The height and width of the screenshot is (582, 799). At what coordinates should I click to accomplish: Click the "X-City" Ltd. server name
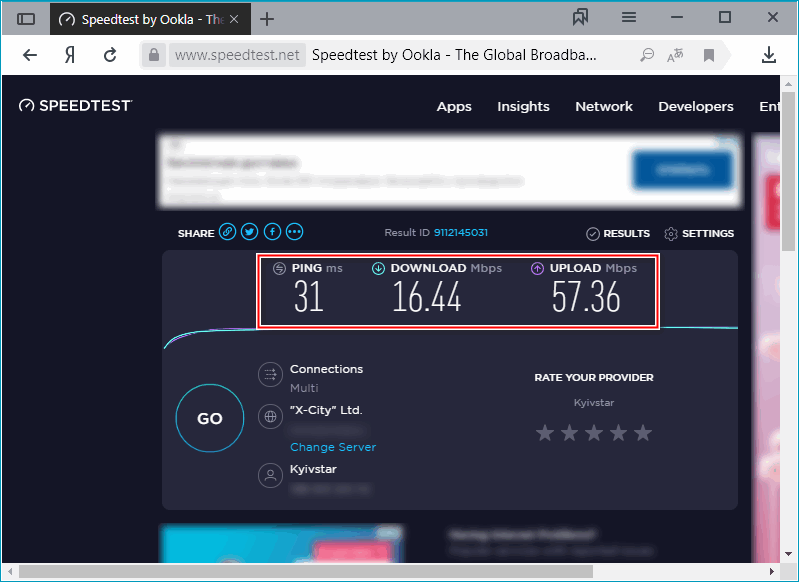[326, 410]
